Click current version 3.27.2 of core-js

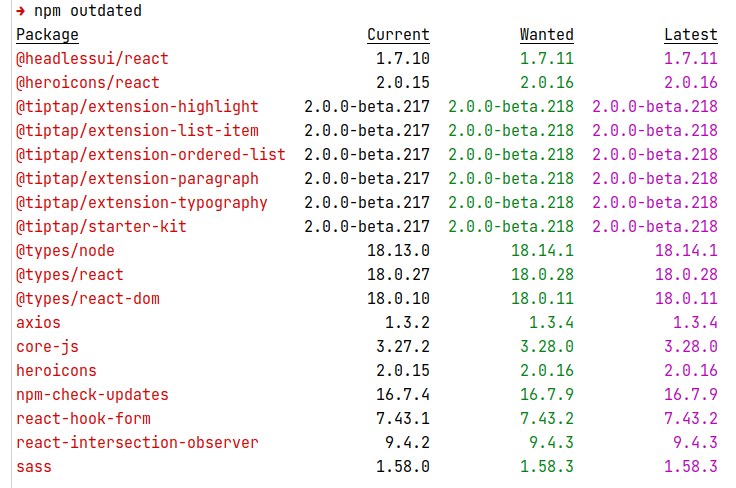pyautogui.click(x=403, y=346)
